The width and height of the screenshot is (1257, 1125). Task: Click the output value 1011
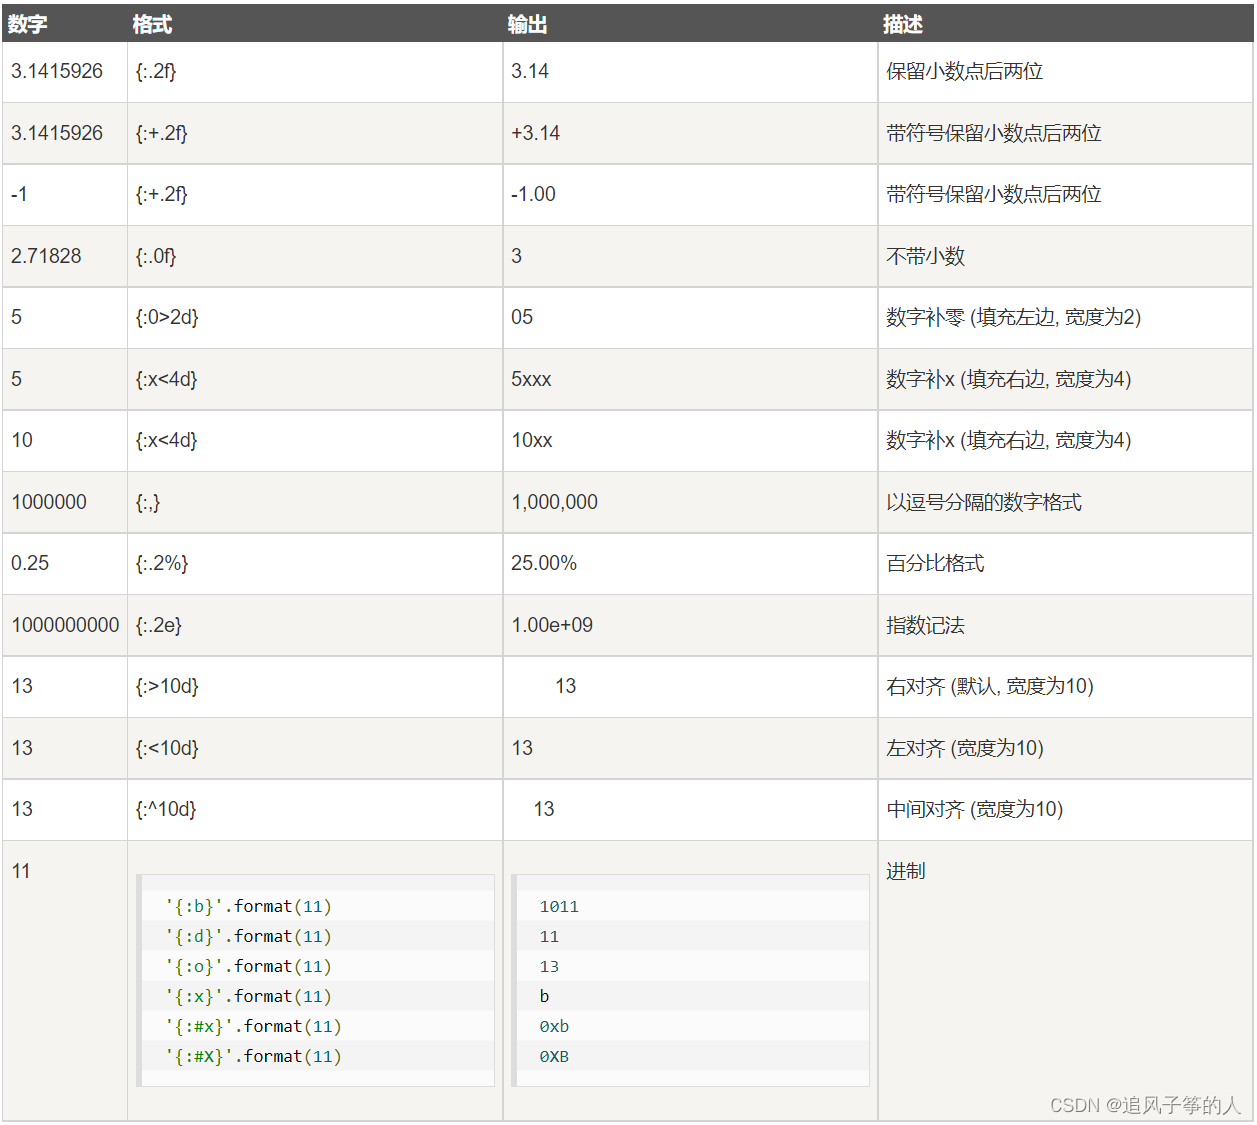click(559, 906)
